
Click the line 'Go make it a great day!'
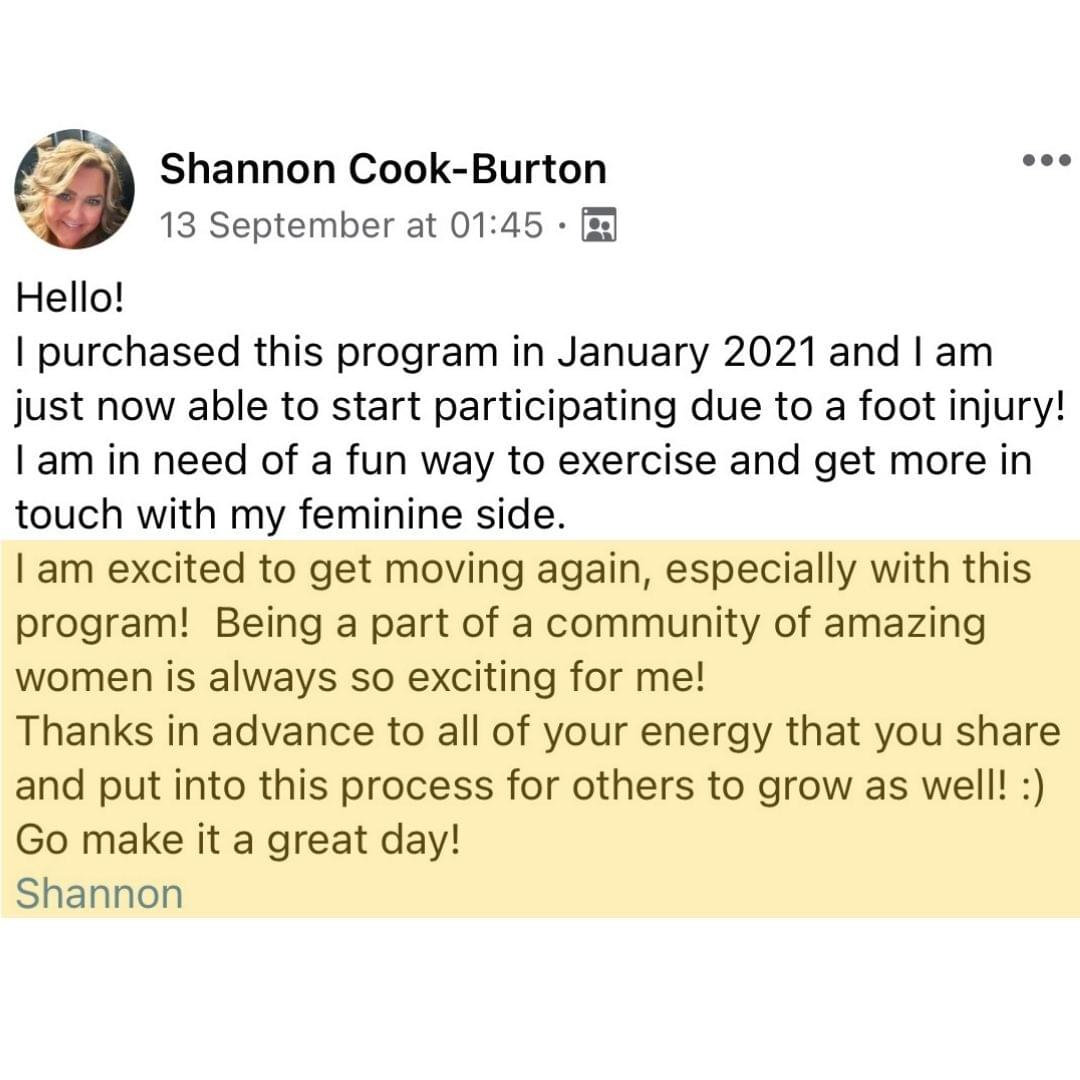pyautogui.click(x=237, y=839)
